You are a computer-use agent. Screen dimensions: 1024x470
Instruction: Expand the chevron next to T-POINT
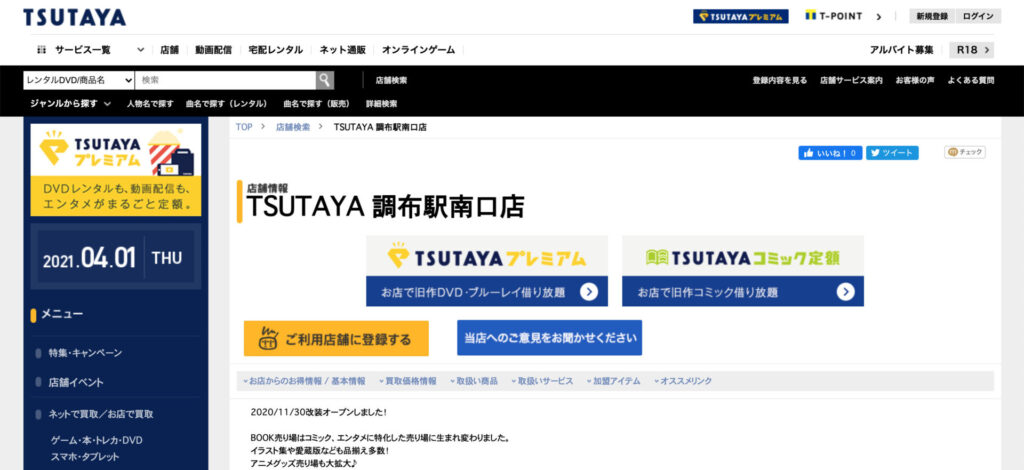tap(878, 17)
